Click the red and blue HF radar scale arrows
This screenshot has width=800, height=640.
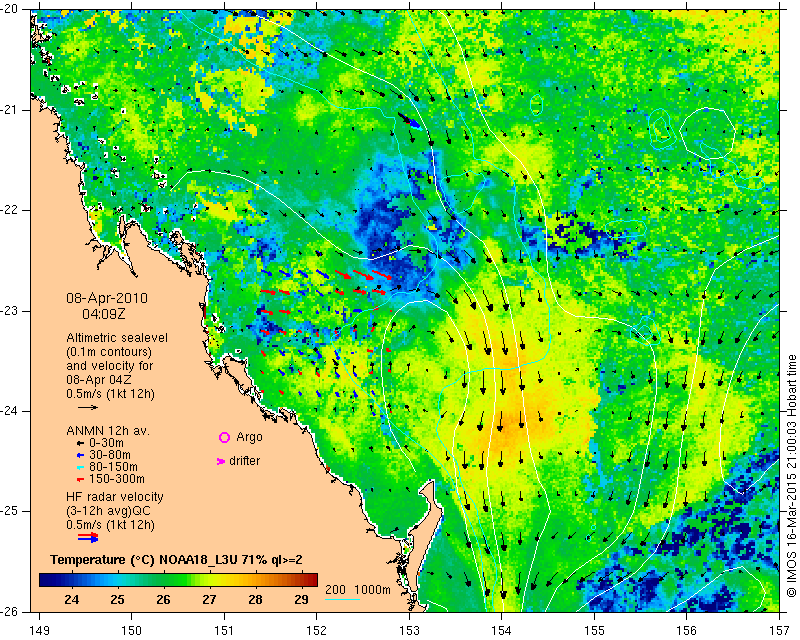(x=88, y=537)
